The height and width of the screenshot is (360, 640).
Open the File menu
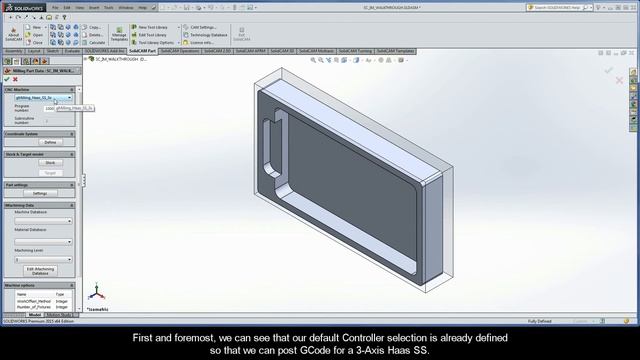point(55,7)
